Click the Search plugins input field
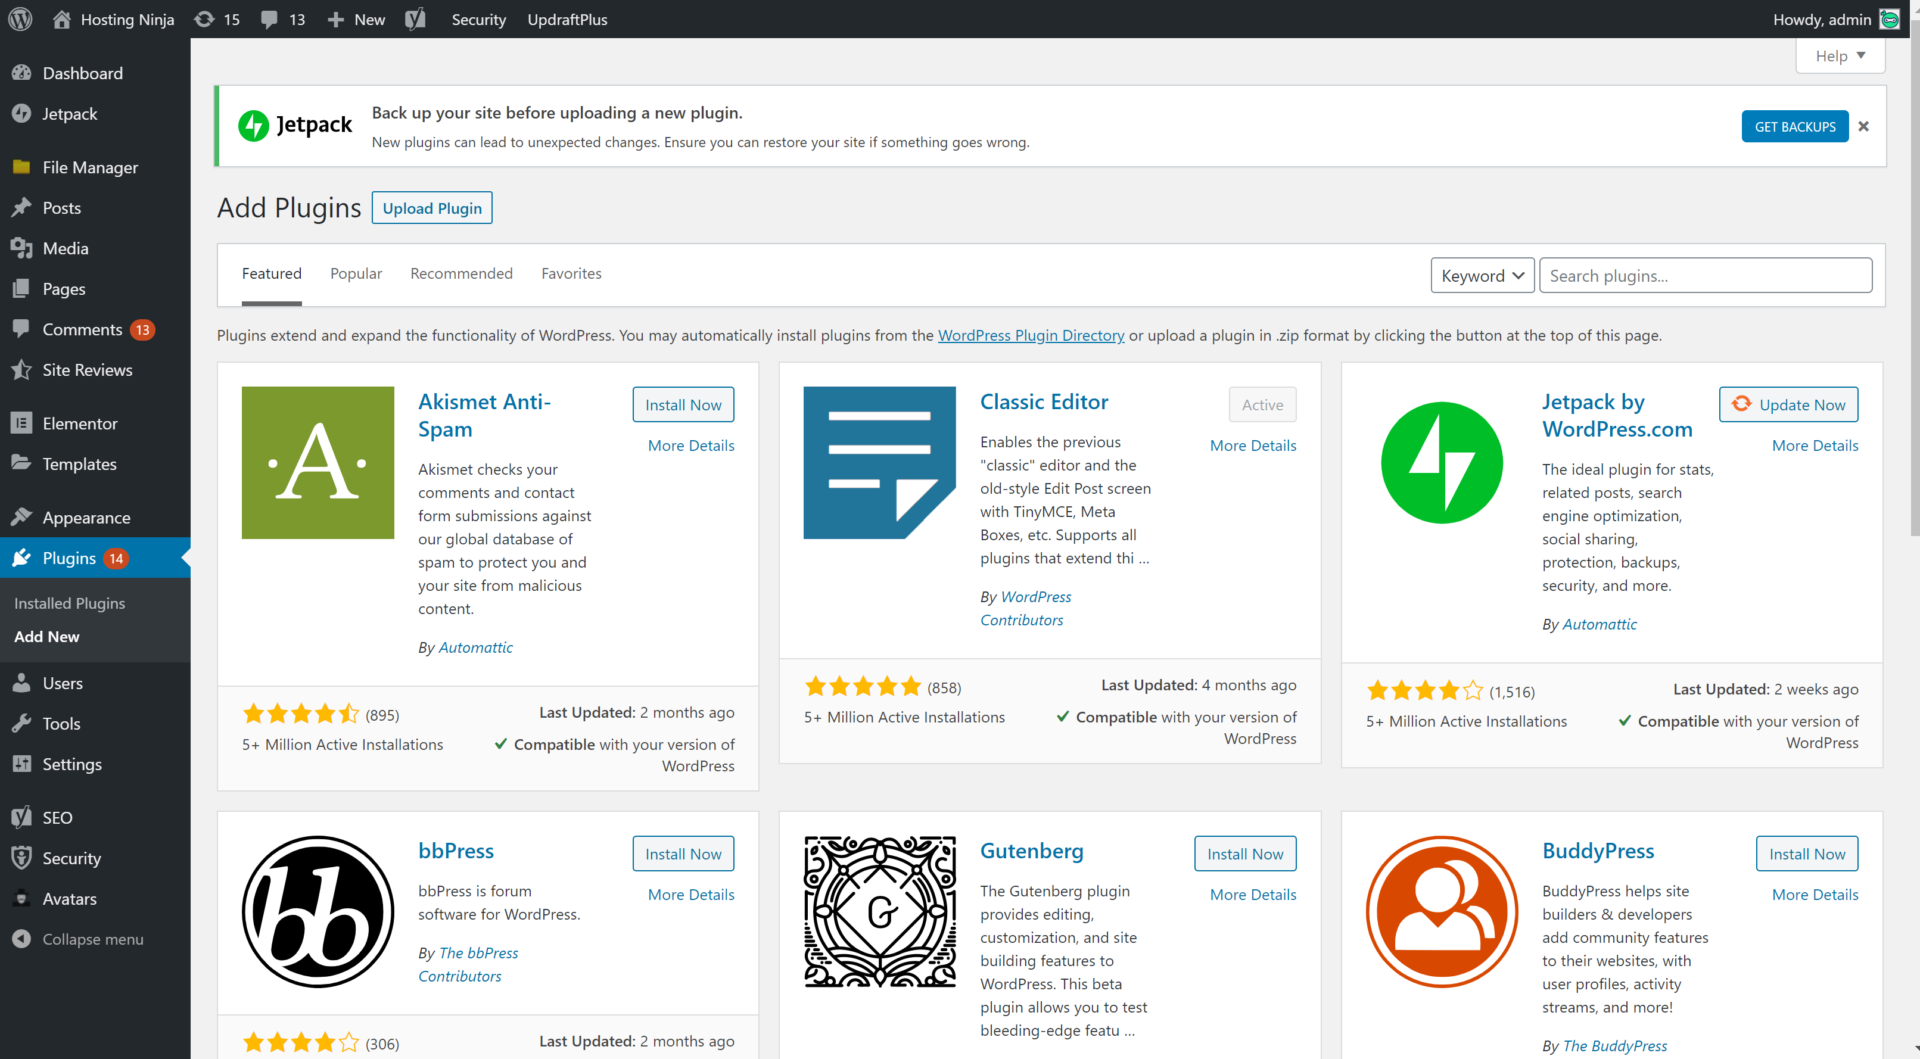This screenshot has height=1059, width=1920. coord(1705,276)
